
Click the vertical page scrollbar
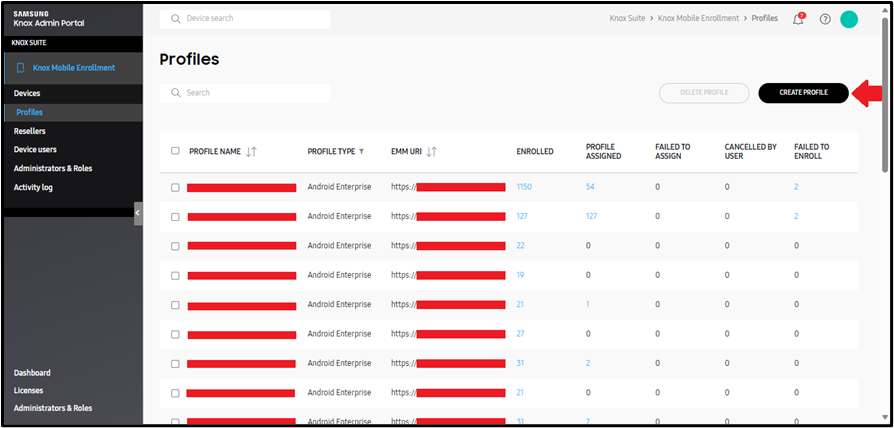(884, 97)
